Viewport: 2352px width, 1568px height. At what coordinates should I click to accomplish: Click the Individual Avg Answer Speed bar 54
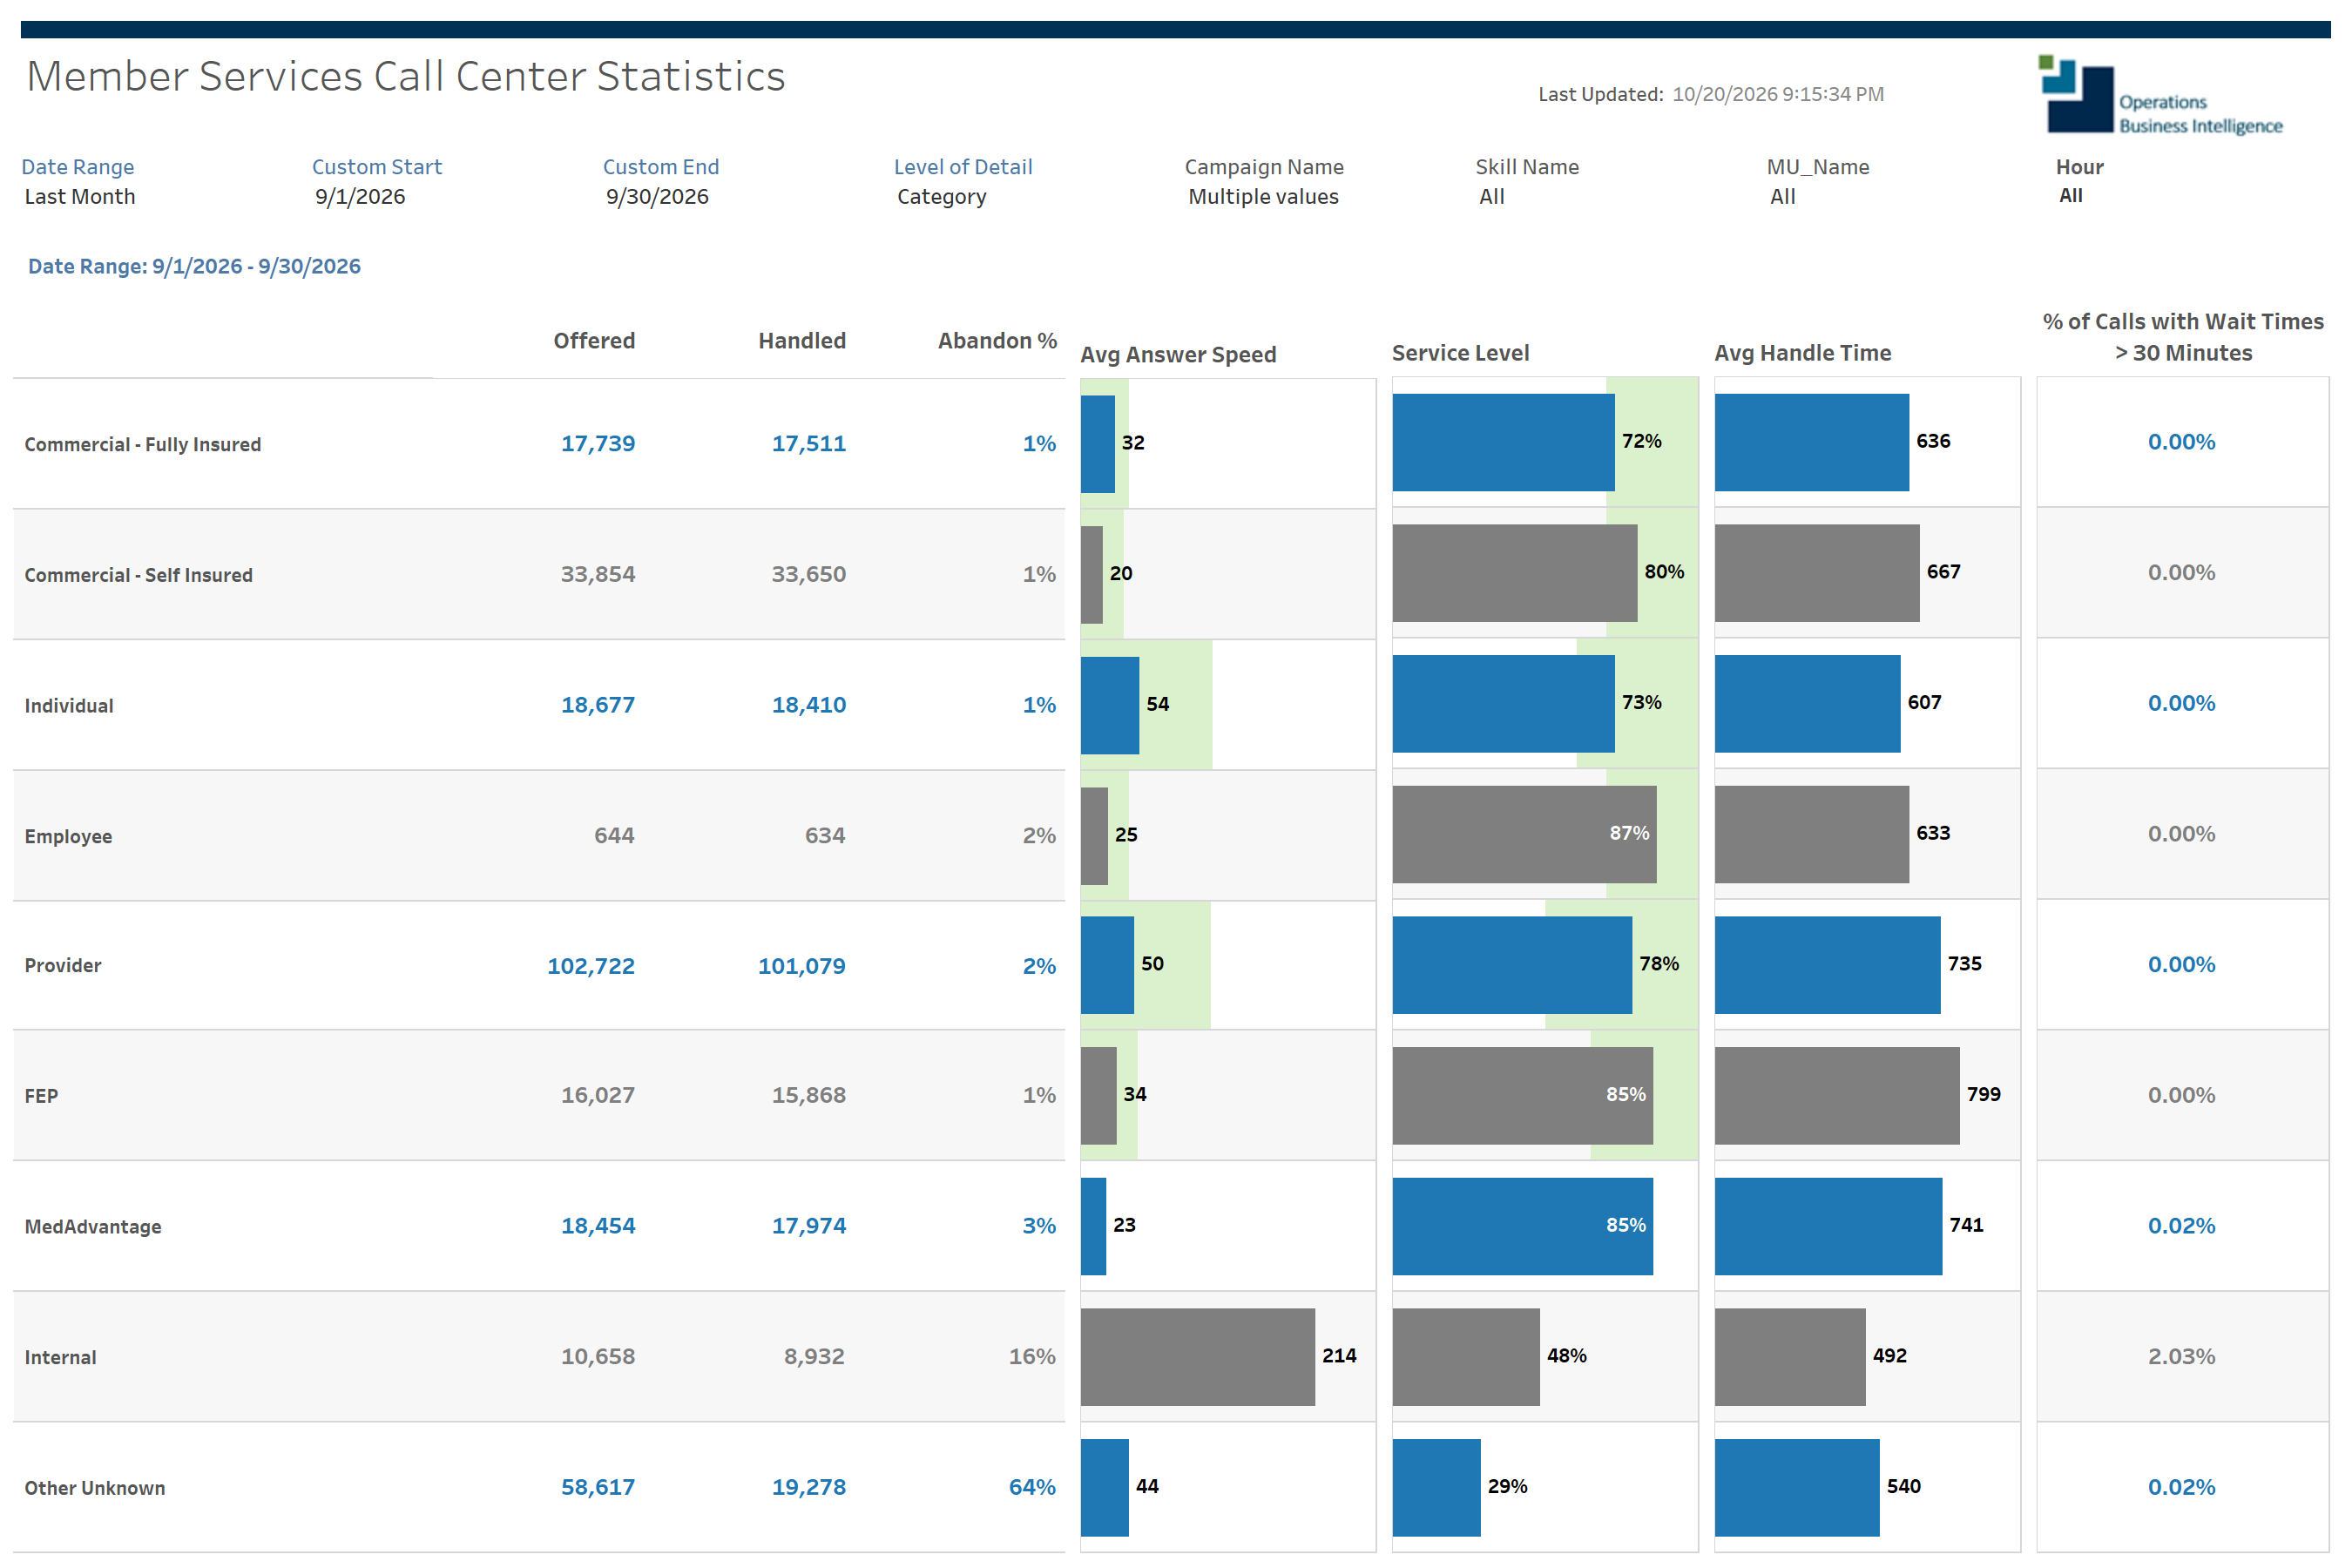pos(1110,704)
